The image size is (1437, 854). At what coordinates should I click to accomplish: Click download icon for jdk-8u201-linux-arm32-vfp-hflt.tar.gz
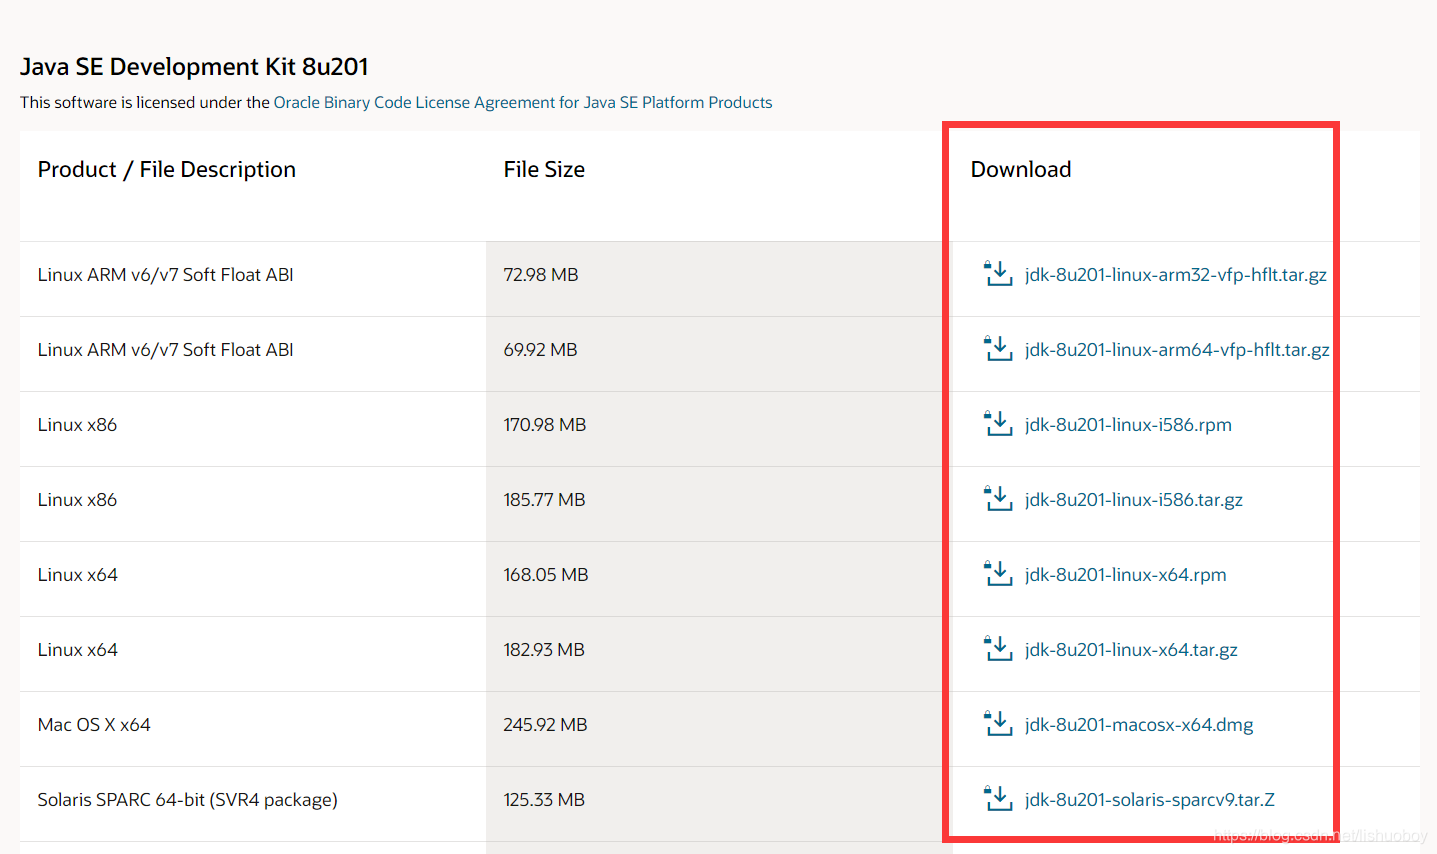tap(998, 274)
